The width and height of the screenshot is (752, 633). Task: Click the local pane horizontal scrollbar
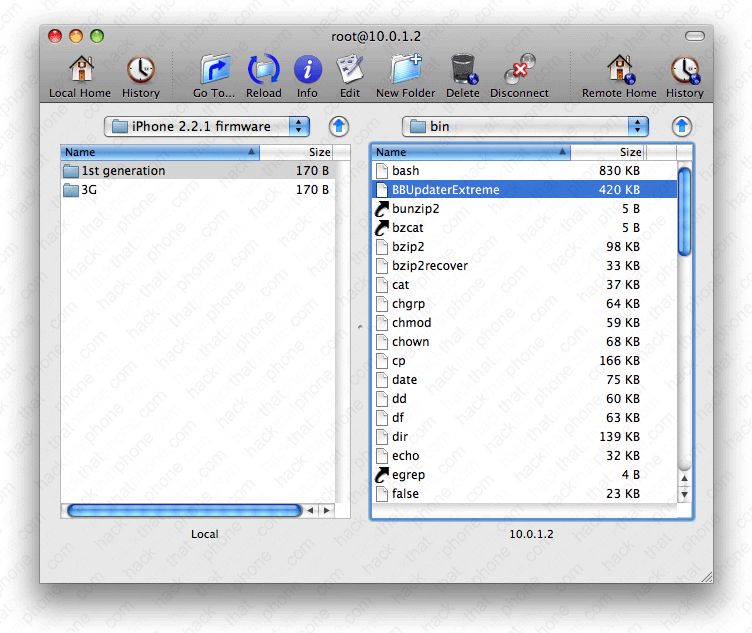point(184,510)
